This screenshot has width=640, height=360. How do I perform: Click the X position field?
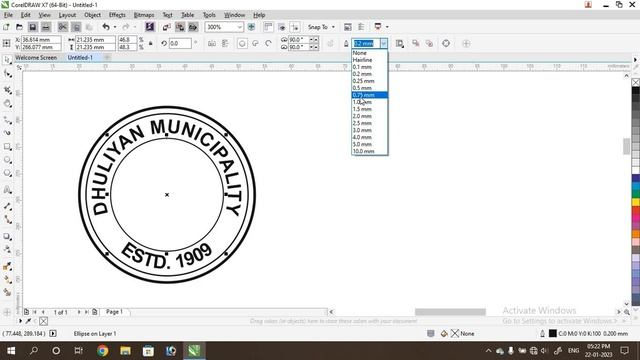click(x=41, y=40)
